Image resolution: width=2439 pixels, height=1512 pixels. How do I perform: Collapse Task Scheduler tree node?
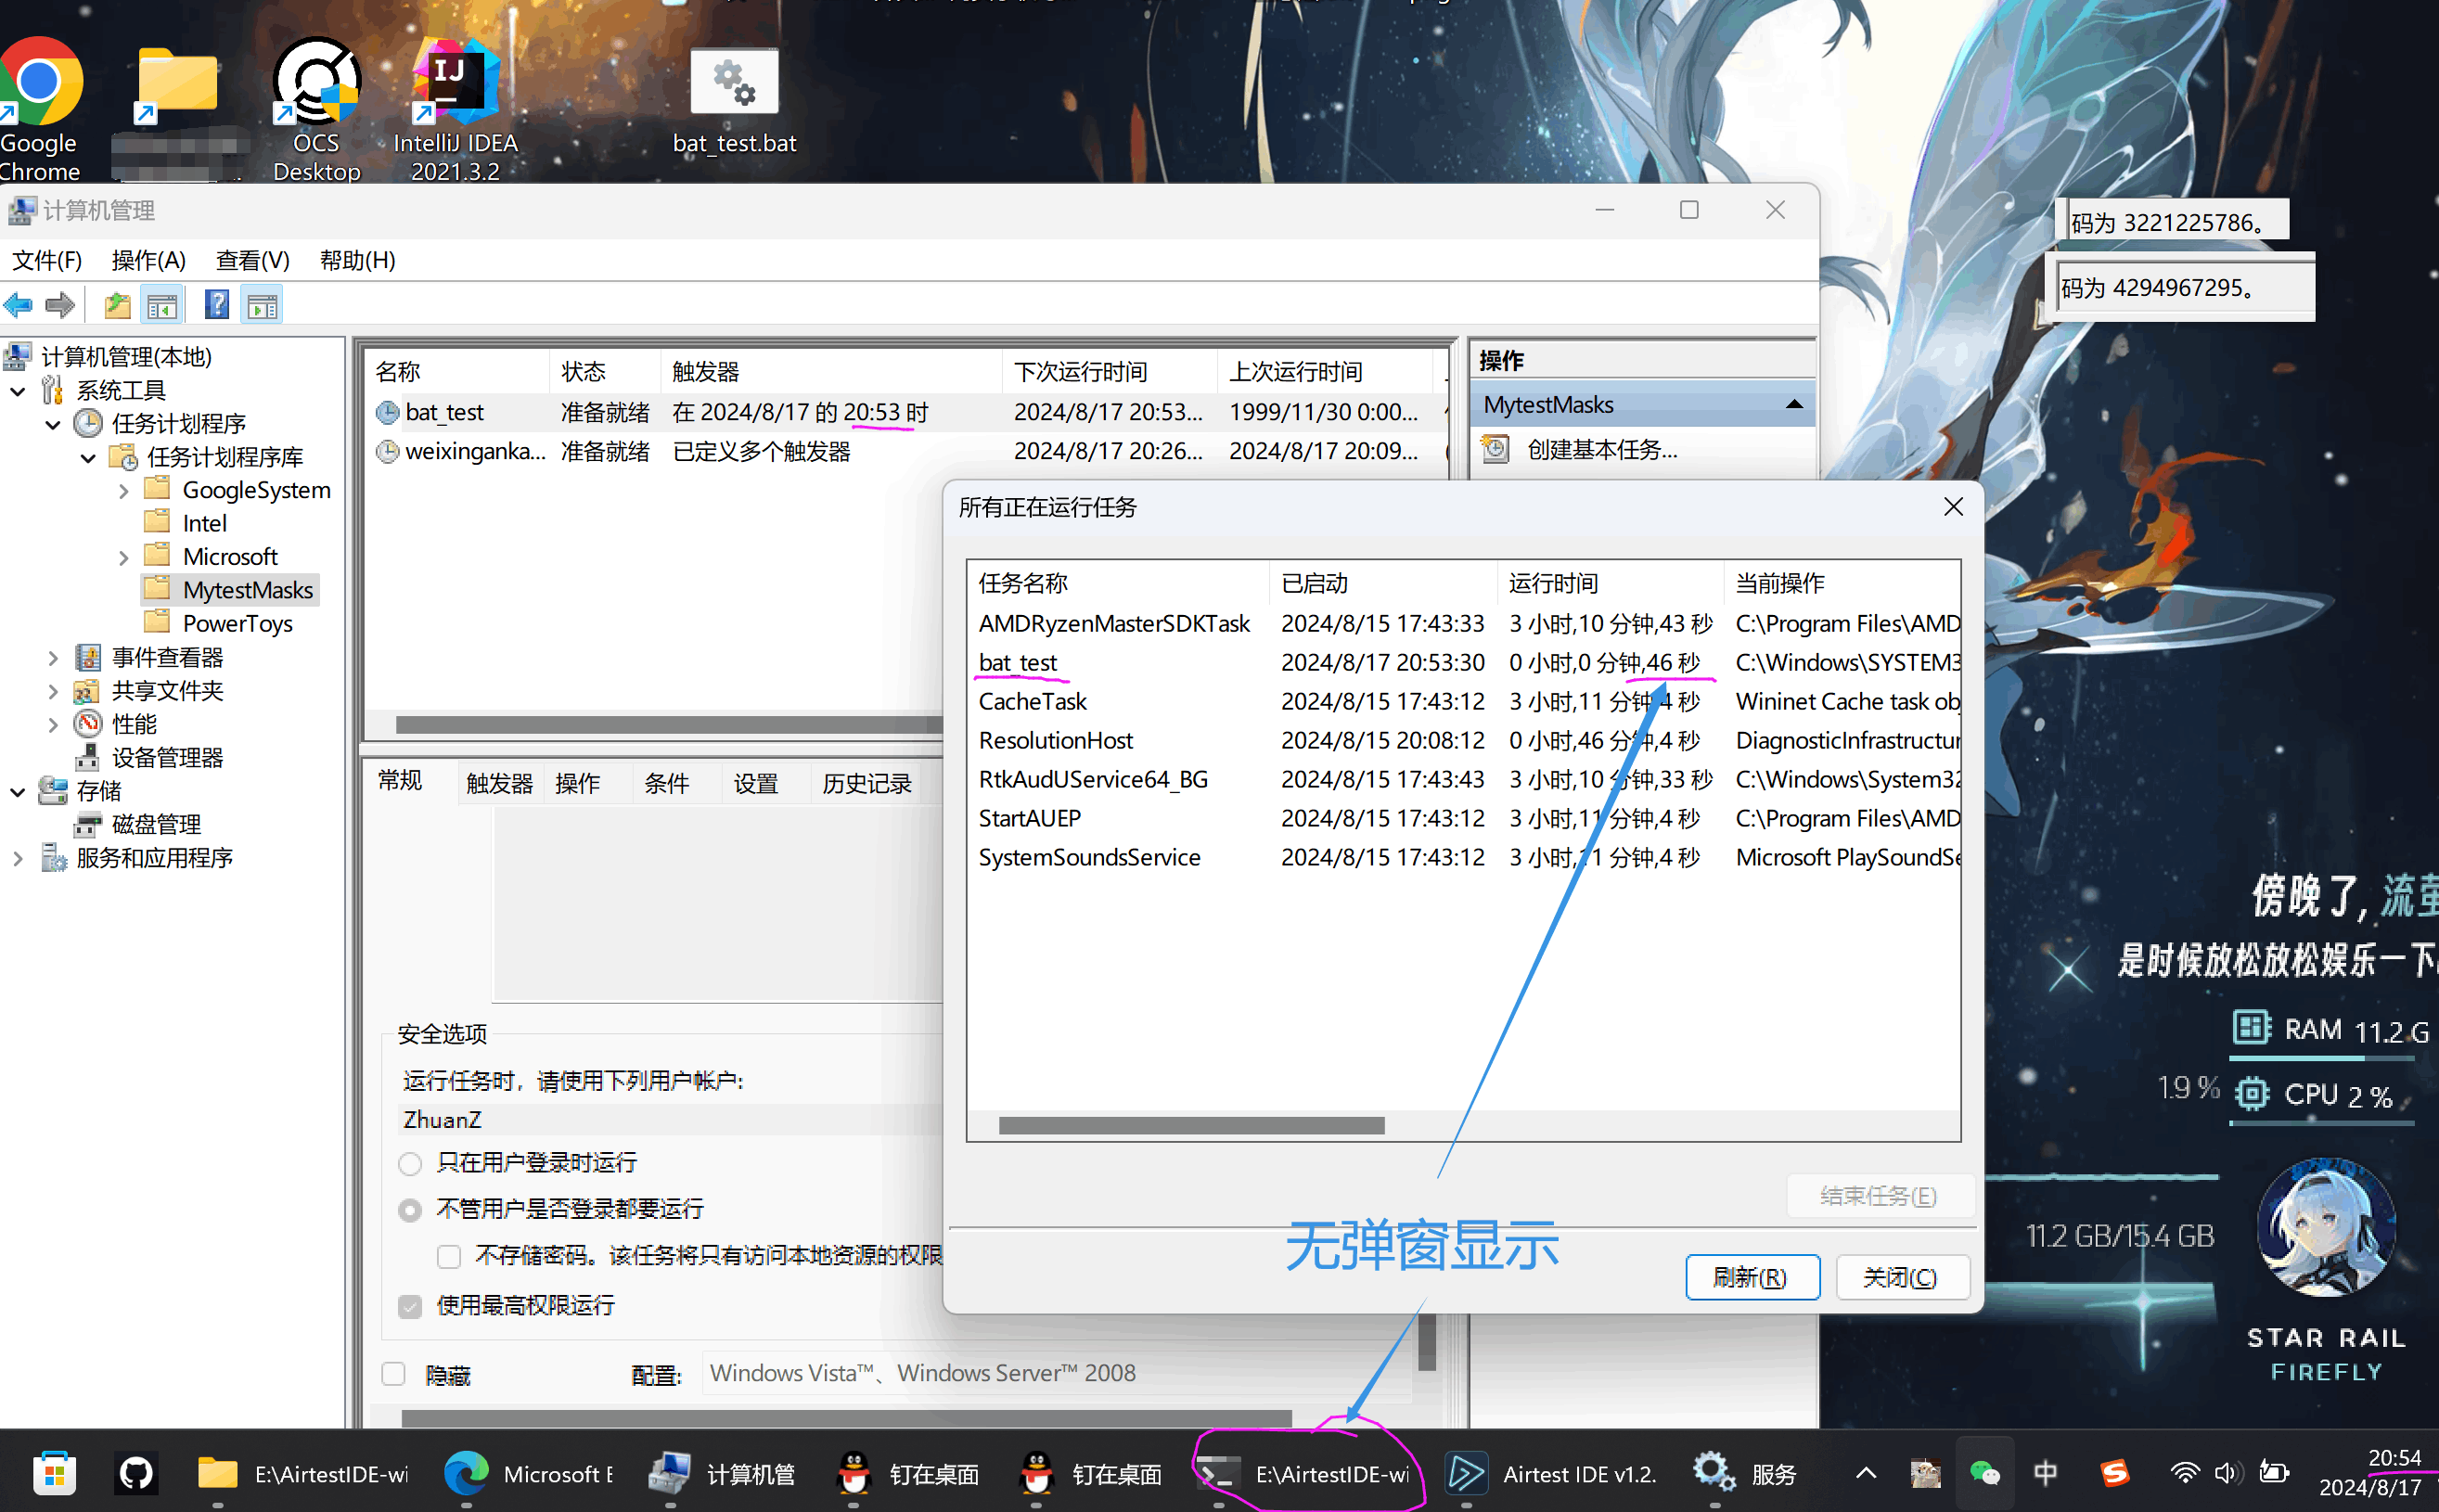53,424
